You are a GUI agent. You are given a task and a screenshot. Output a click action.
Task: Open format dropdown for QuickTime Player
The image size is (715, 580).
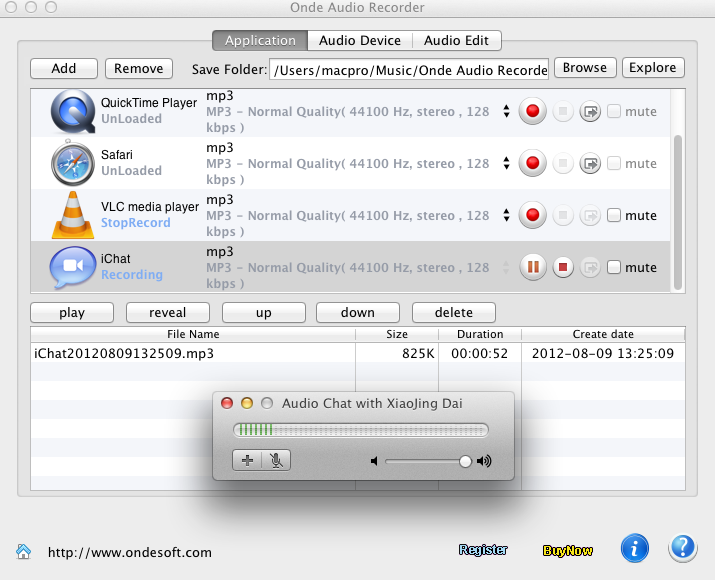click(x=506, y=112)
